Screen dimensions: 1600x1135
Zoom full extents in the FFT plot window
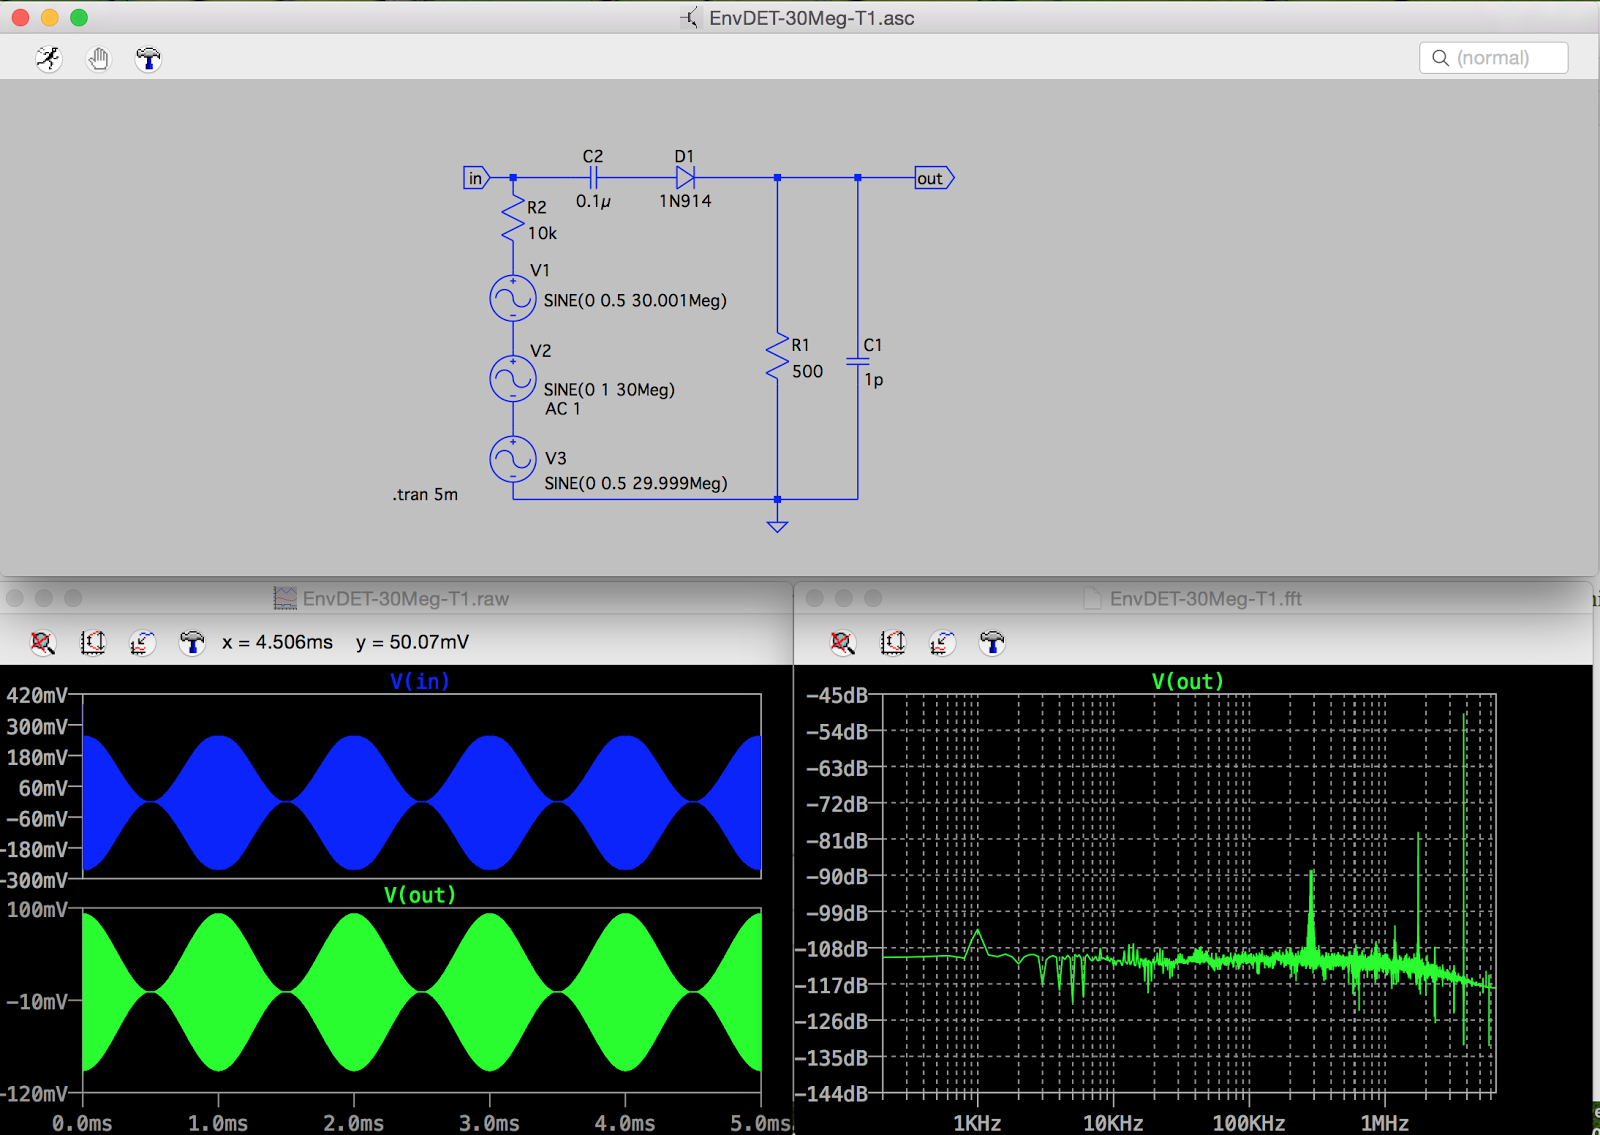[843, 643]
